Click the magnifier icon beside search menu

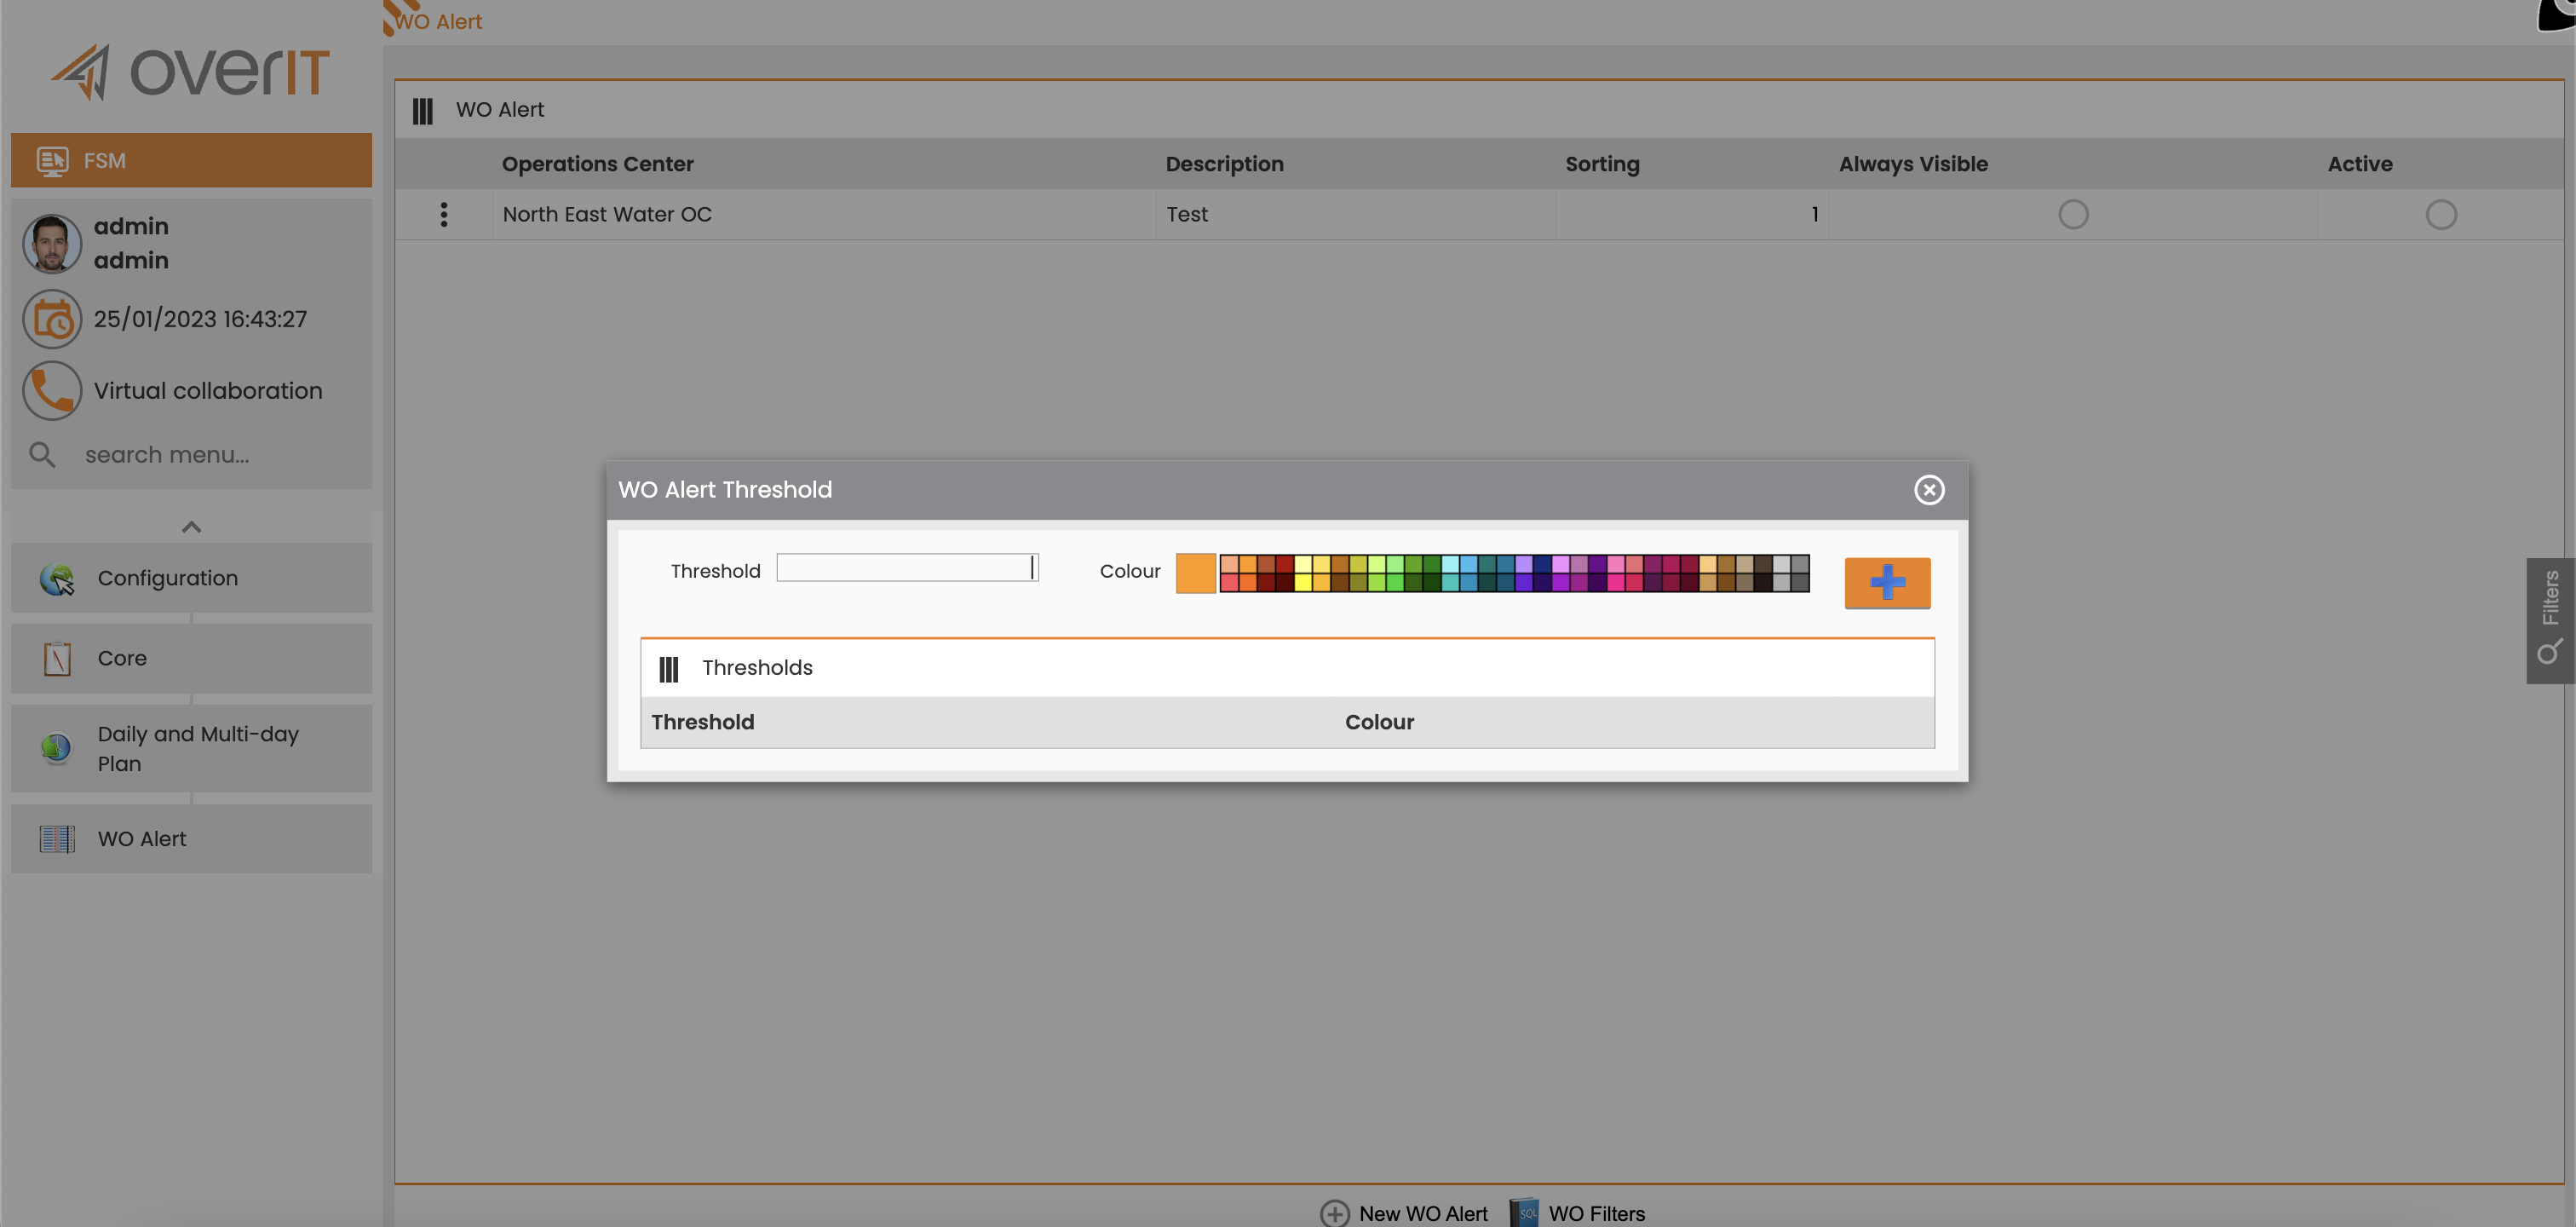(42, 455)
